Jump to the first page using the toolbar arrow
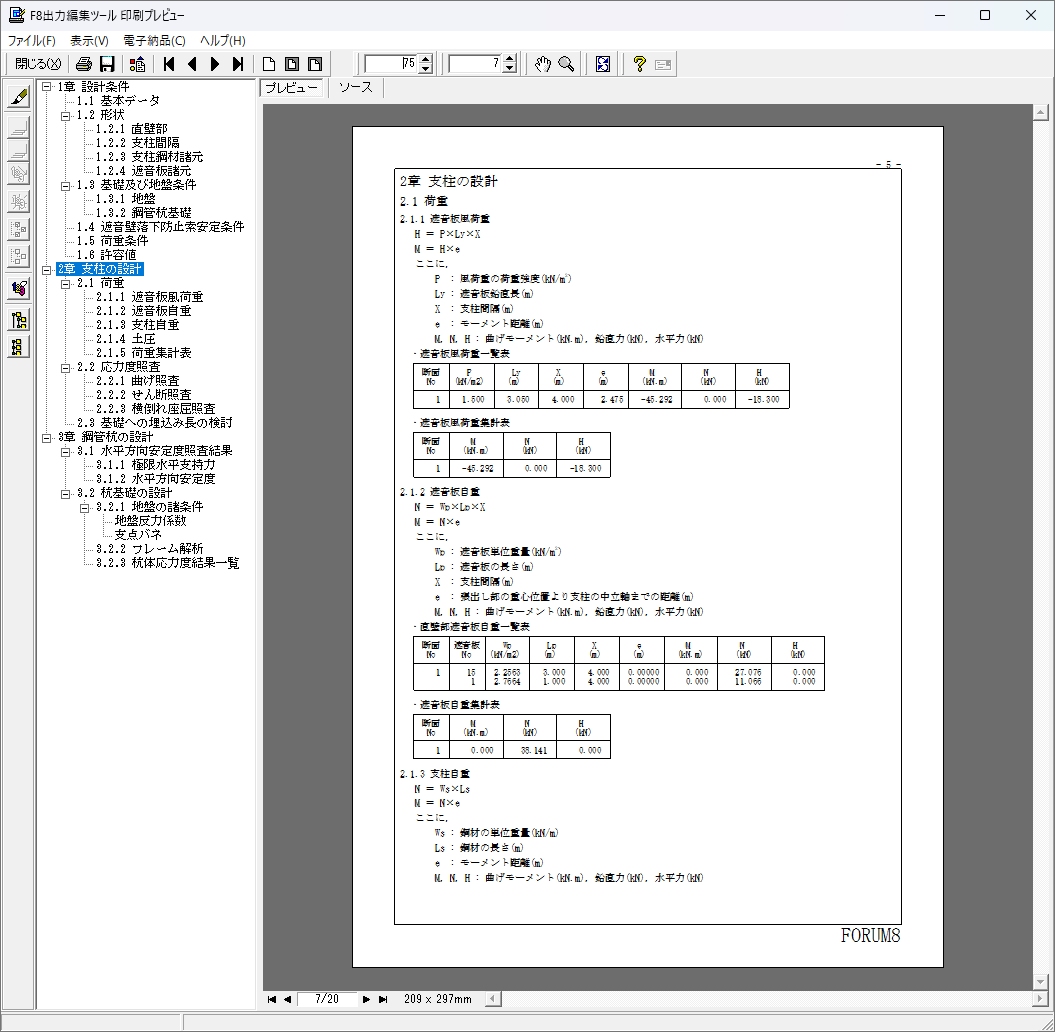Screen dimensions: 1055x1032 (x=169, y=64)
